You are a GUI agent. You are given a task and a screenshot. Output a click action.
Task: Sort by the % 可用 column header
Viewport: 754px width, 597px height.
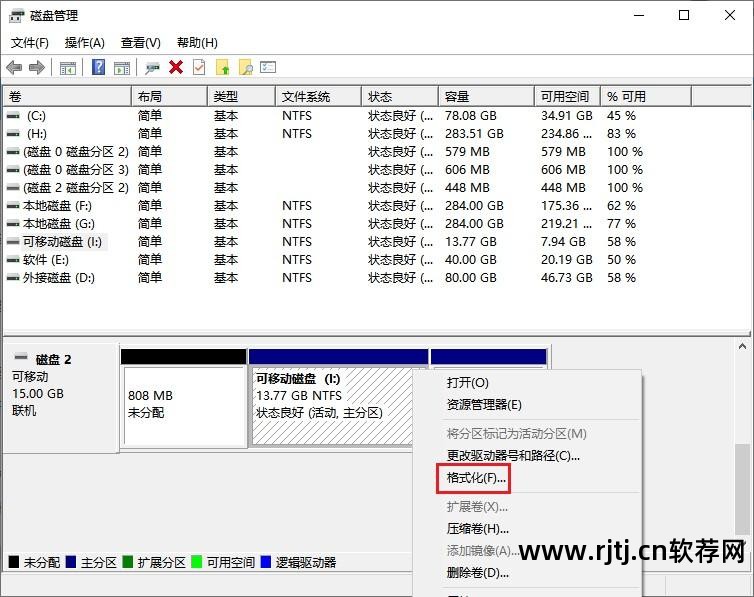(x=646, y=97)
